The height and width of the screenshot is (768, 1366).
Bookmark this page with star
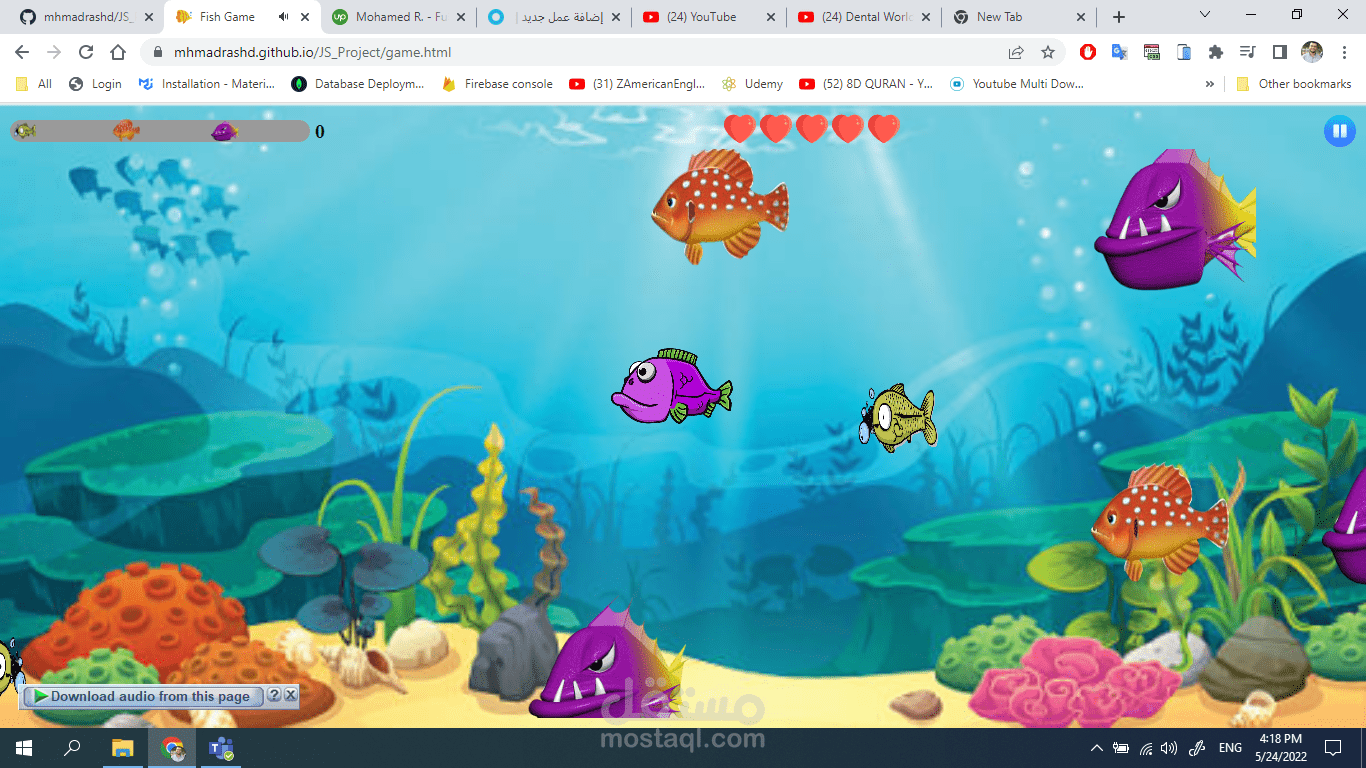tap(1048, 52)
